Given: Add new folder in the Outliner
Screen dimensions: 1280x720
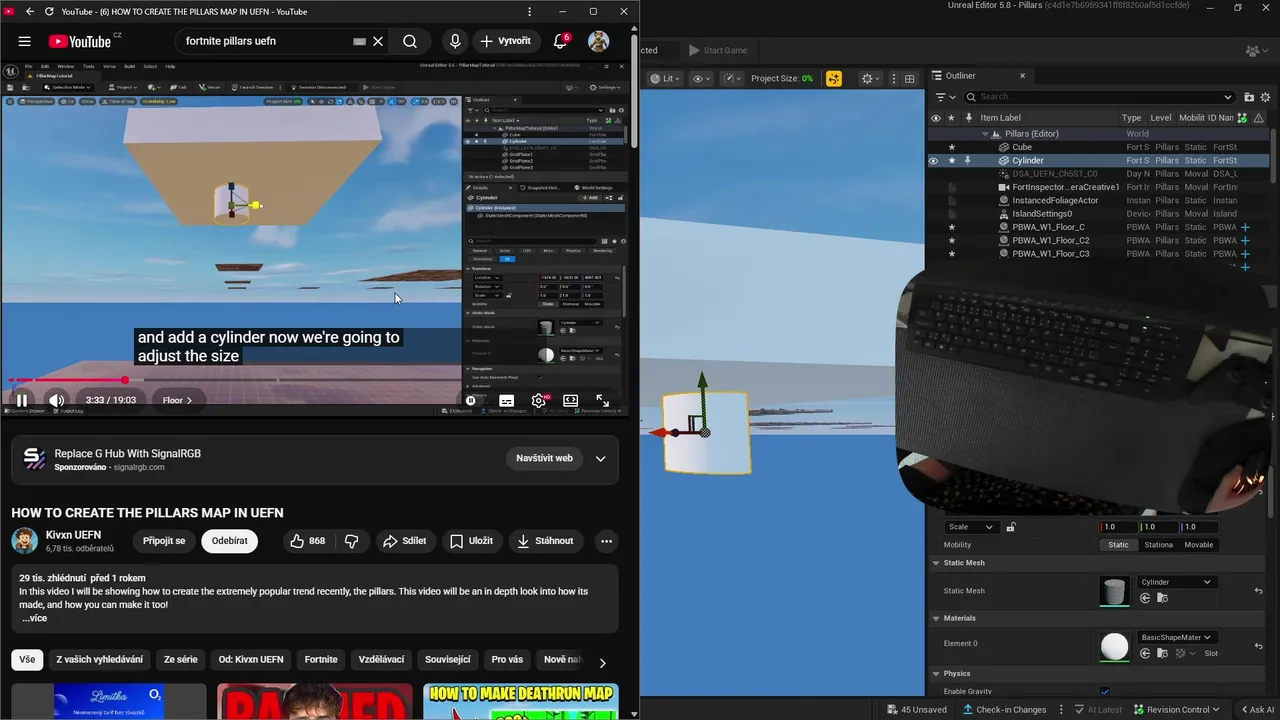Looking at the screenshot, I should tap(1249, 97).
